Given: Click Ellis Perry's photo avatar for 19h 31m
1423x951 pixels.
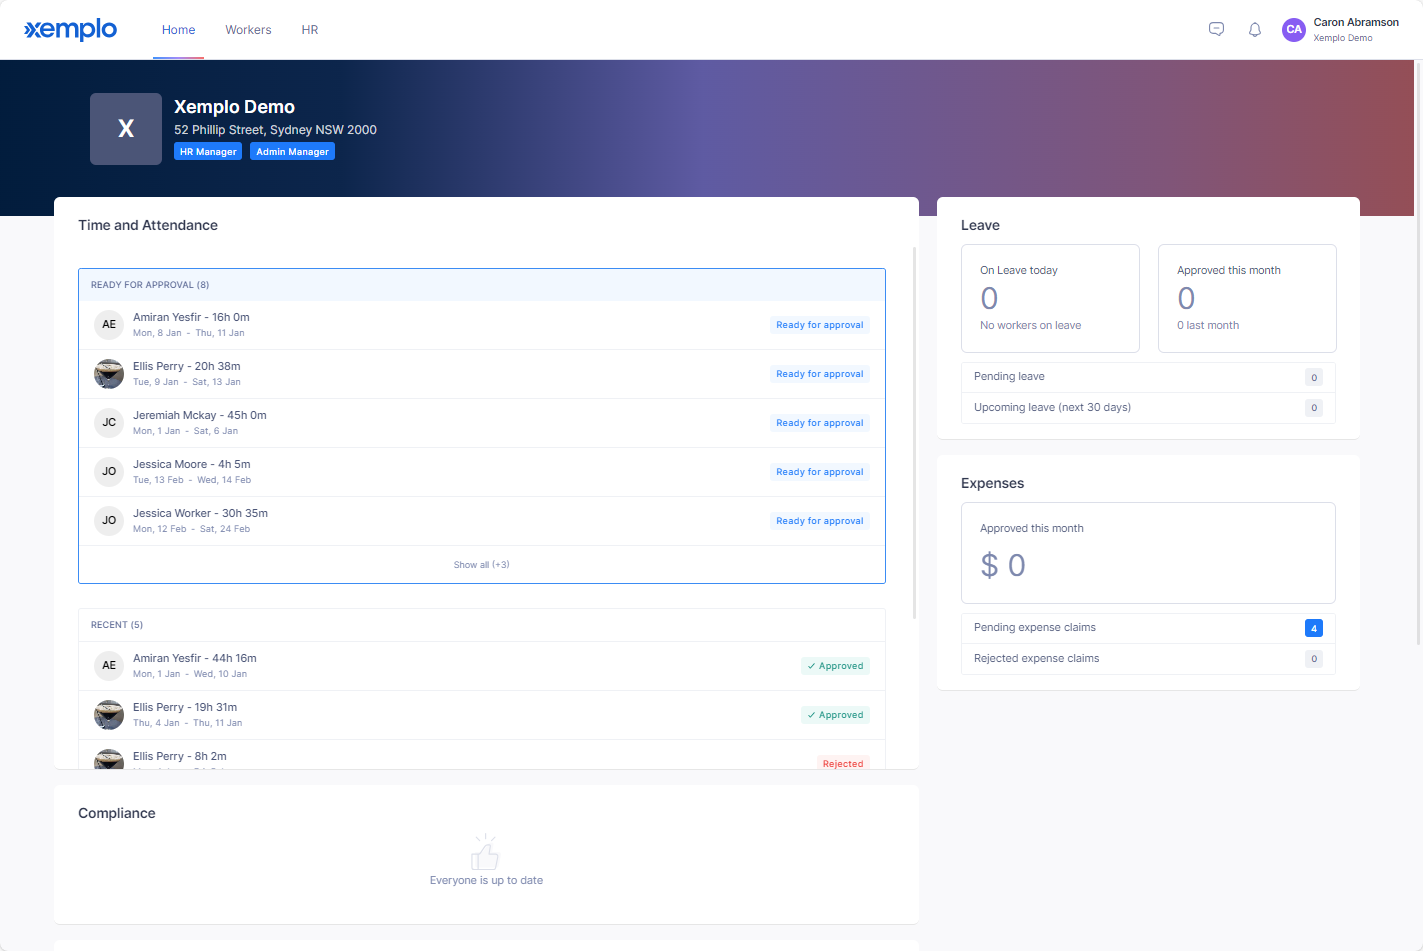Looking at the screenshot, I should coord(109,715).
